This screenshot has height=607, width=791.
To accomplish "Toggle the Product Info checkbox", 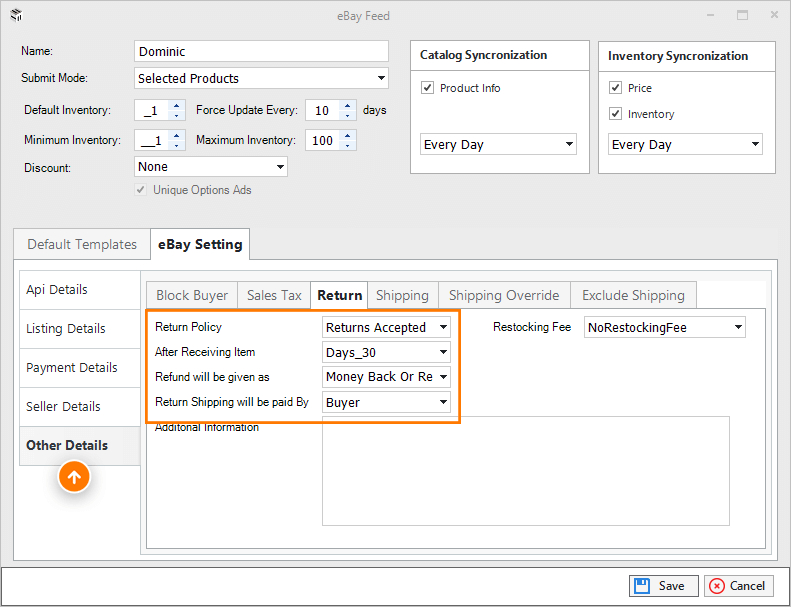I will [427, 88].
